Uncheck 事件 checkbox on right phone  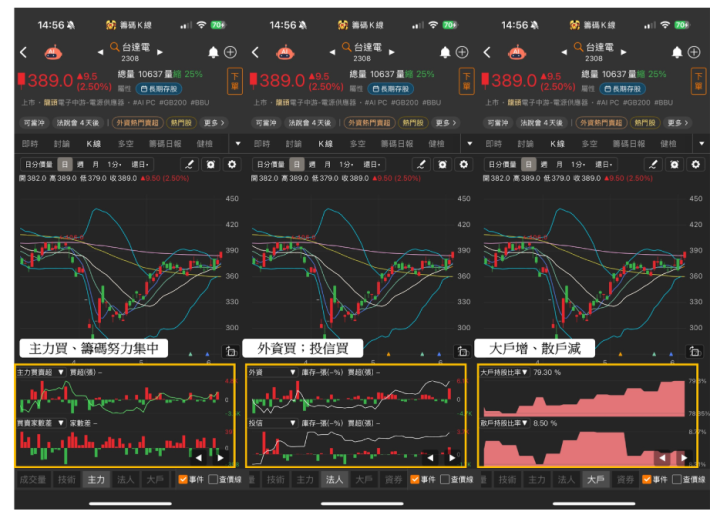(x=647, y=479)
